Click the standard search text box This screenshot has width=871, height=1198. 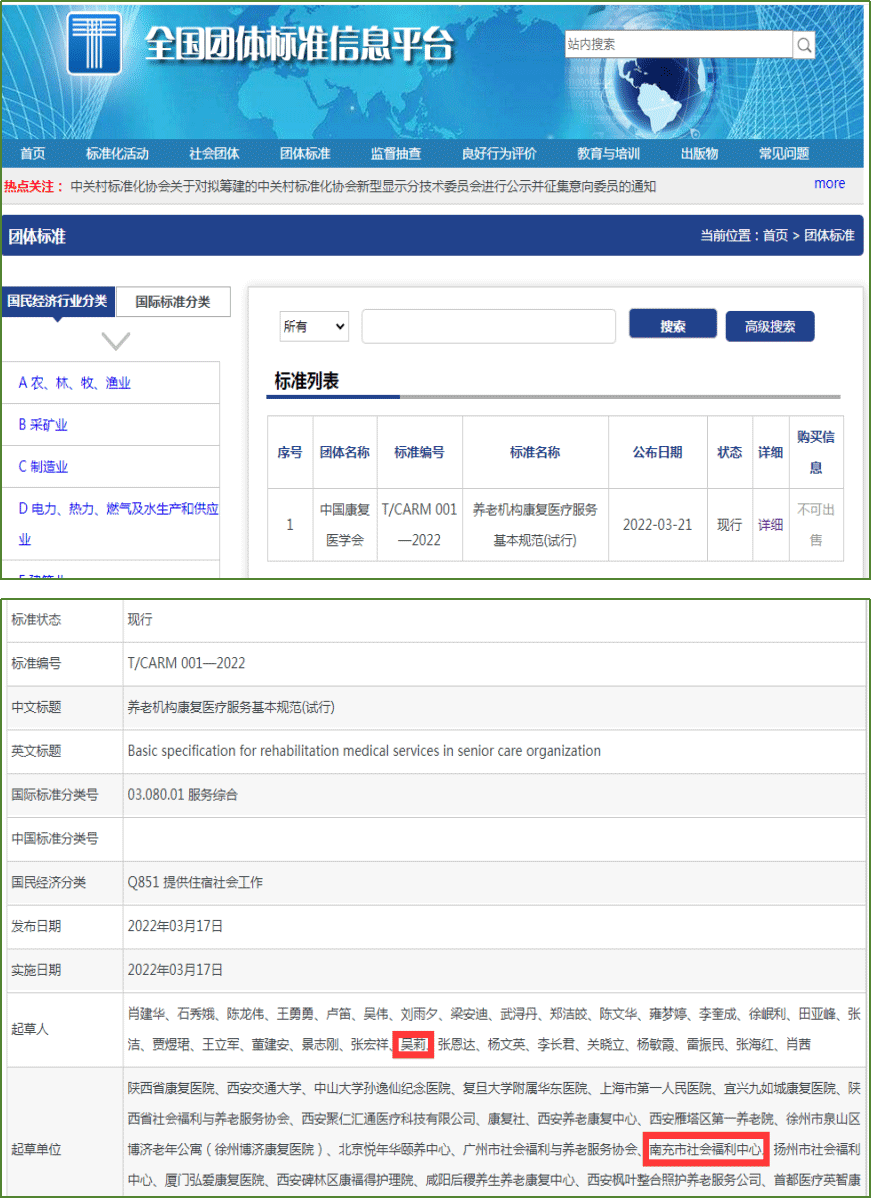click(488, 326)
